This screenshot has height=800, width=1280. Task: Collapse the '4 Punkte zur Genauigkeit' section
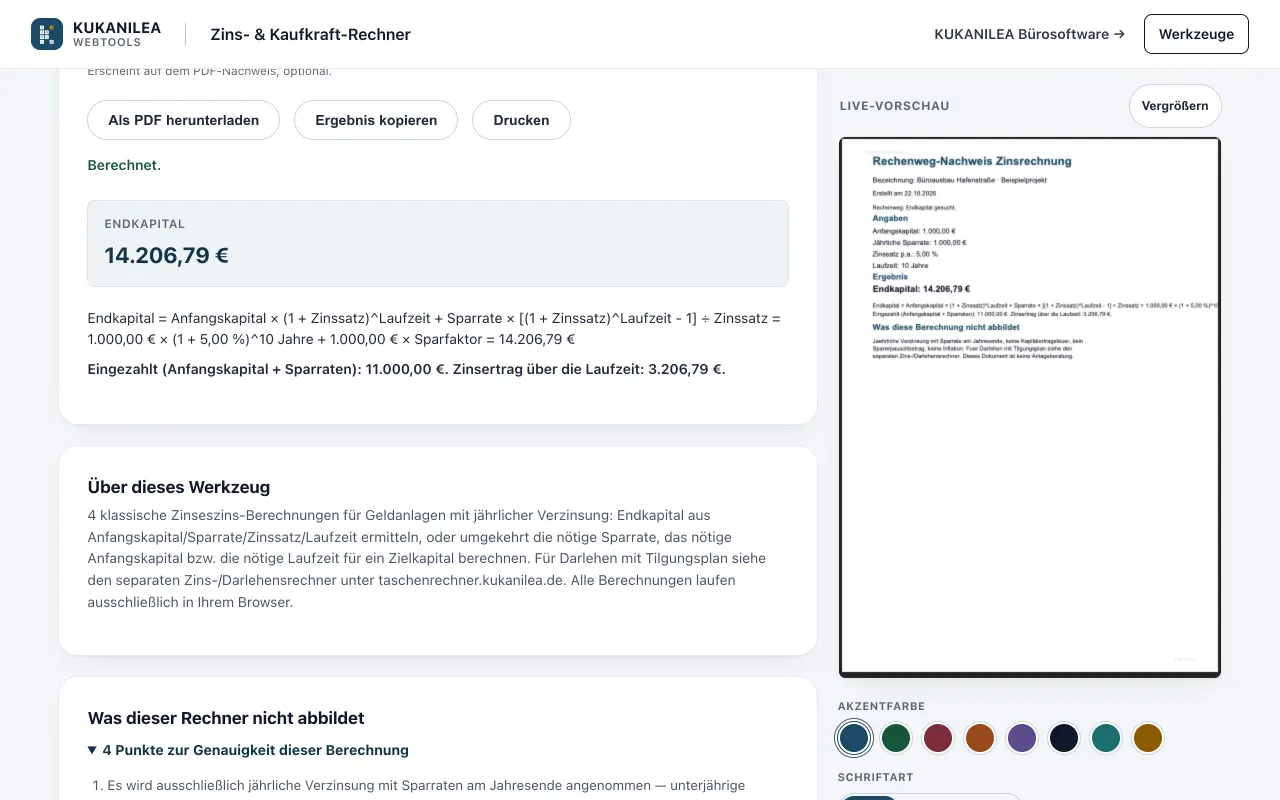tap(248, 750)
